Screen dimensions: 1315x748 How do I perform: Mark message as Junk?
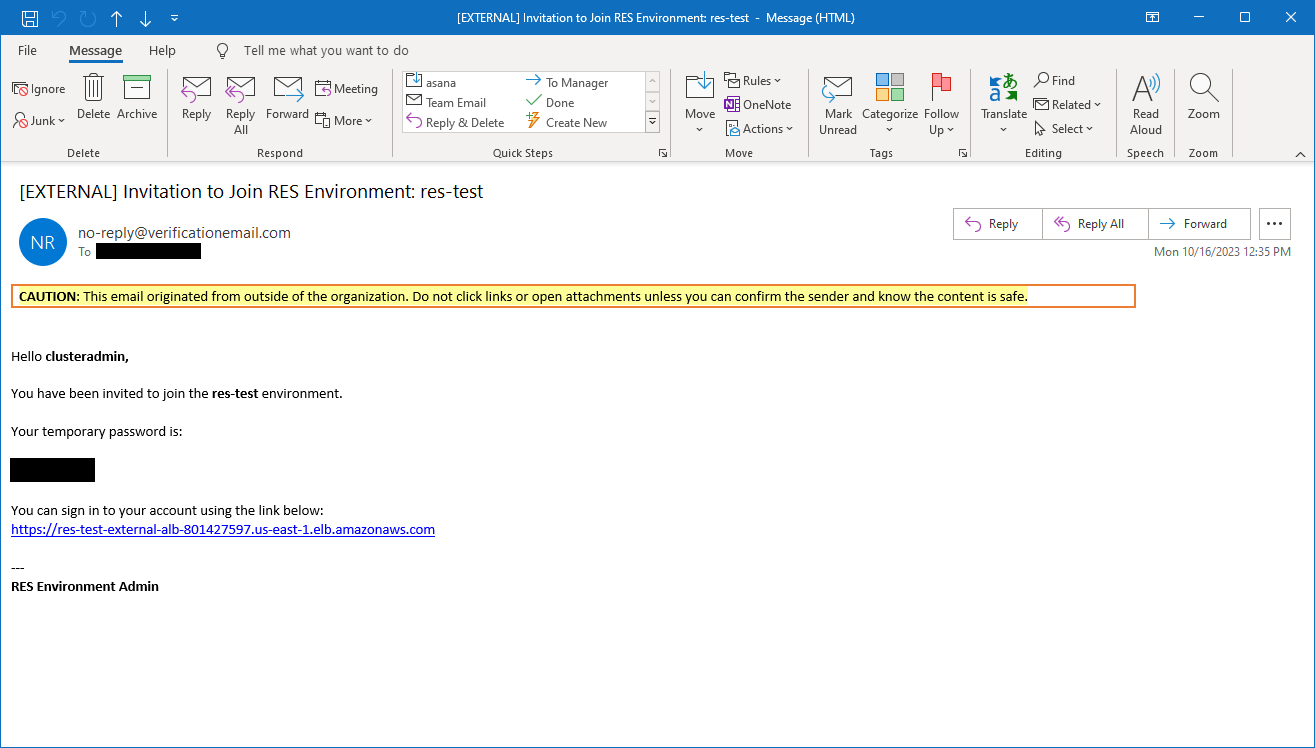38,120
